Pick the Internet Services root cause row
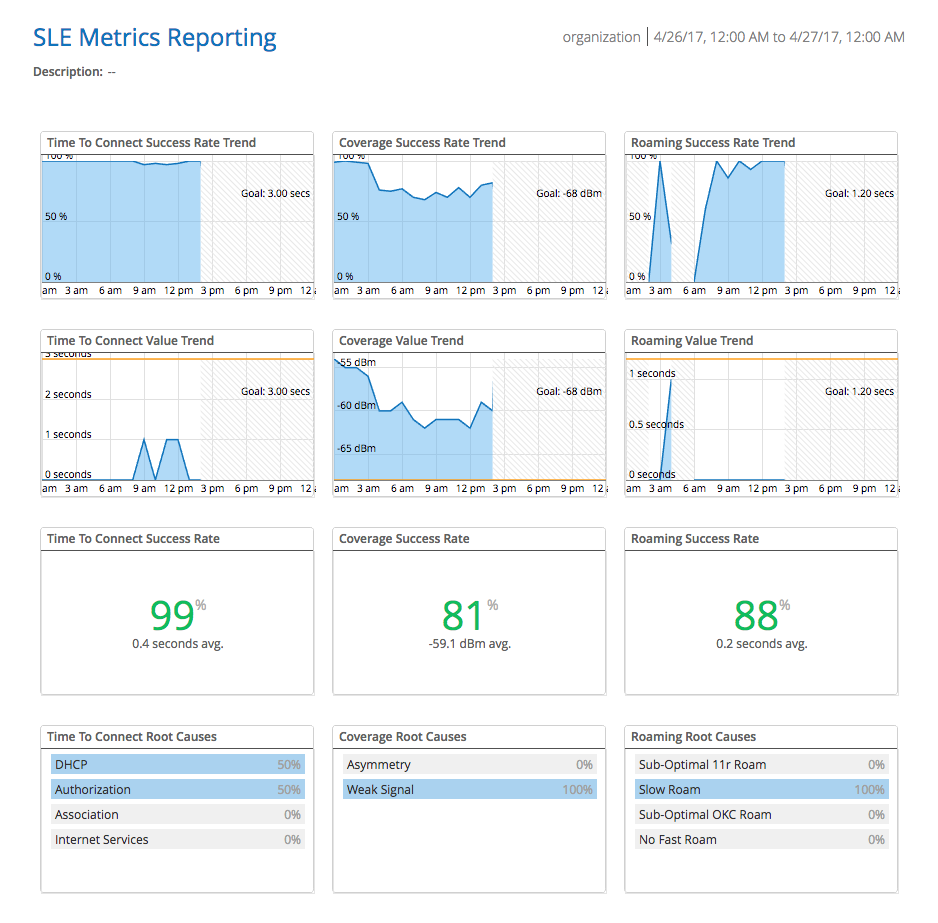Viewport: 938px width, 923px height. pos(177,840)
